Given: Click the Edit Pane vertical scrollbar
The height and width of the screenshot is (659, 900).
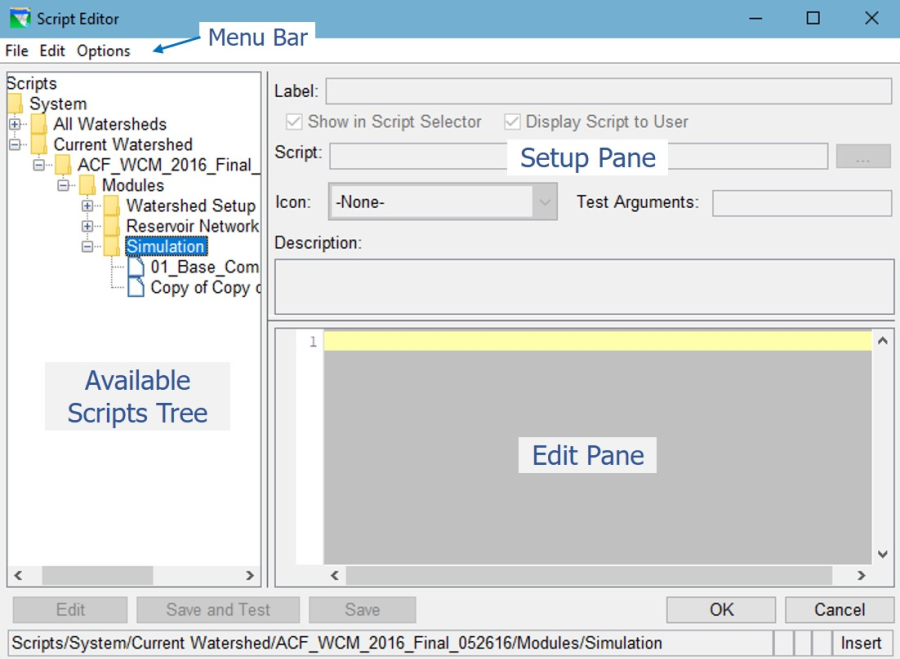Looking at the screenshot, I should click(882, 450).
